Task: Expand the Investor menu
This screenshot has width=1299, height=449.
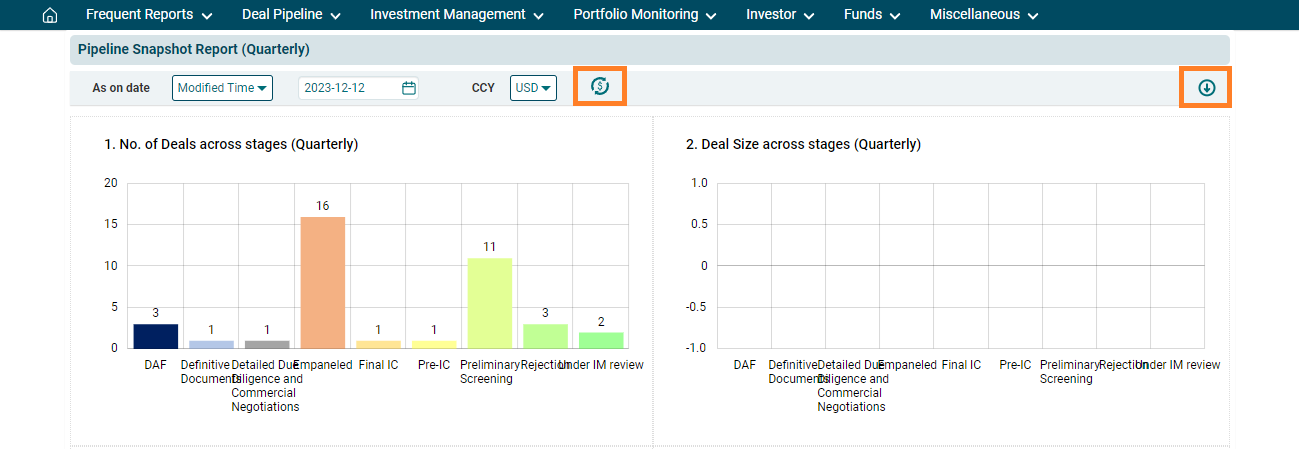Action: pos(780,15)
